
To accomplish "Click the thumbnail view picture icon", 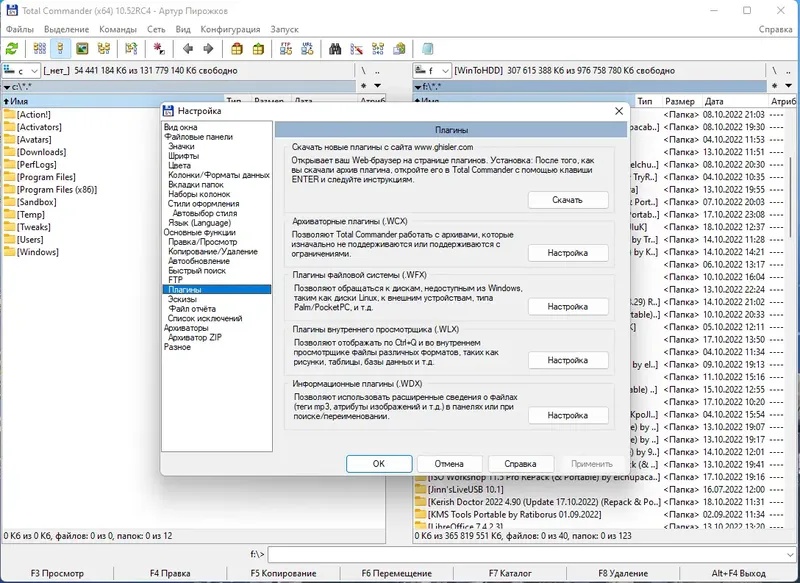I will tap(82, 49).
